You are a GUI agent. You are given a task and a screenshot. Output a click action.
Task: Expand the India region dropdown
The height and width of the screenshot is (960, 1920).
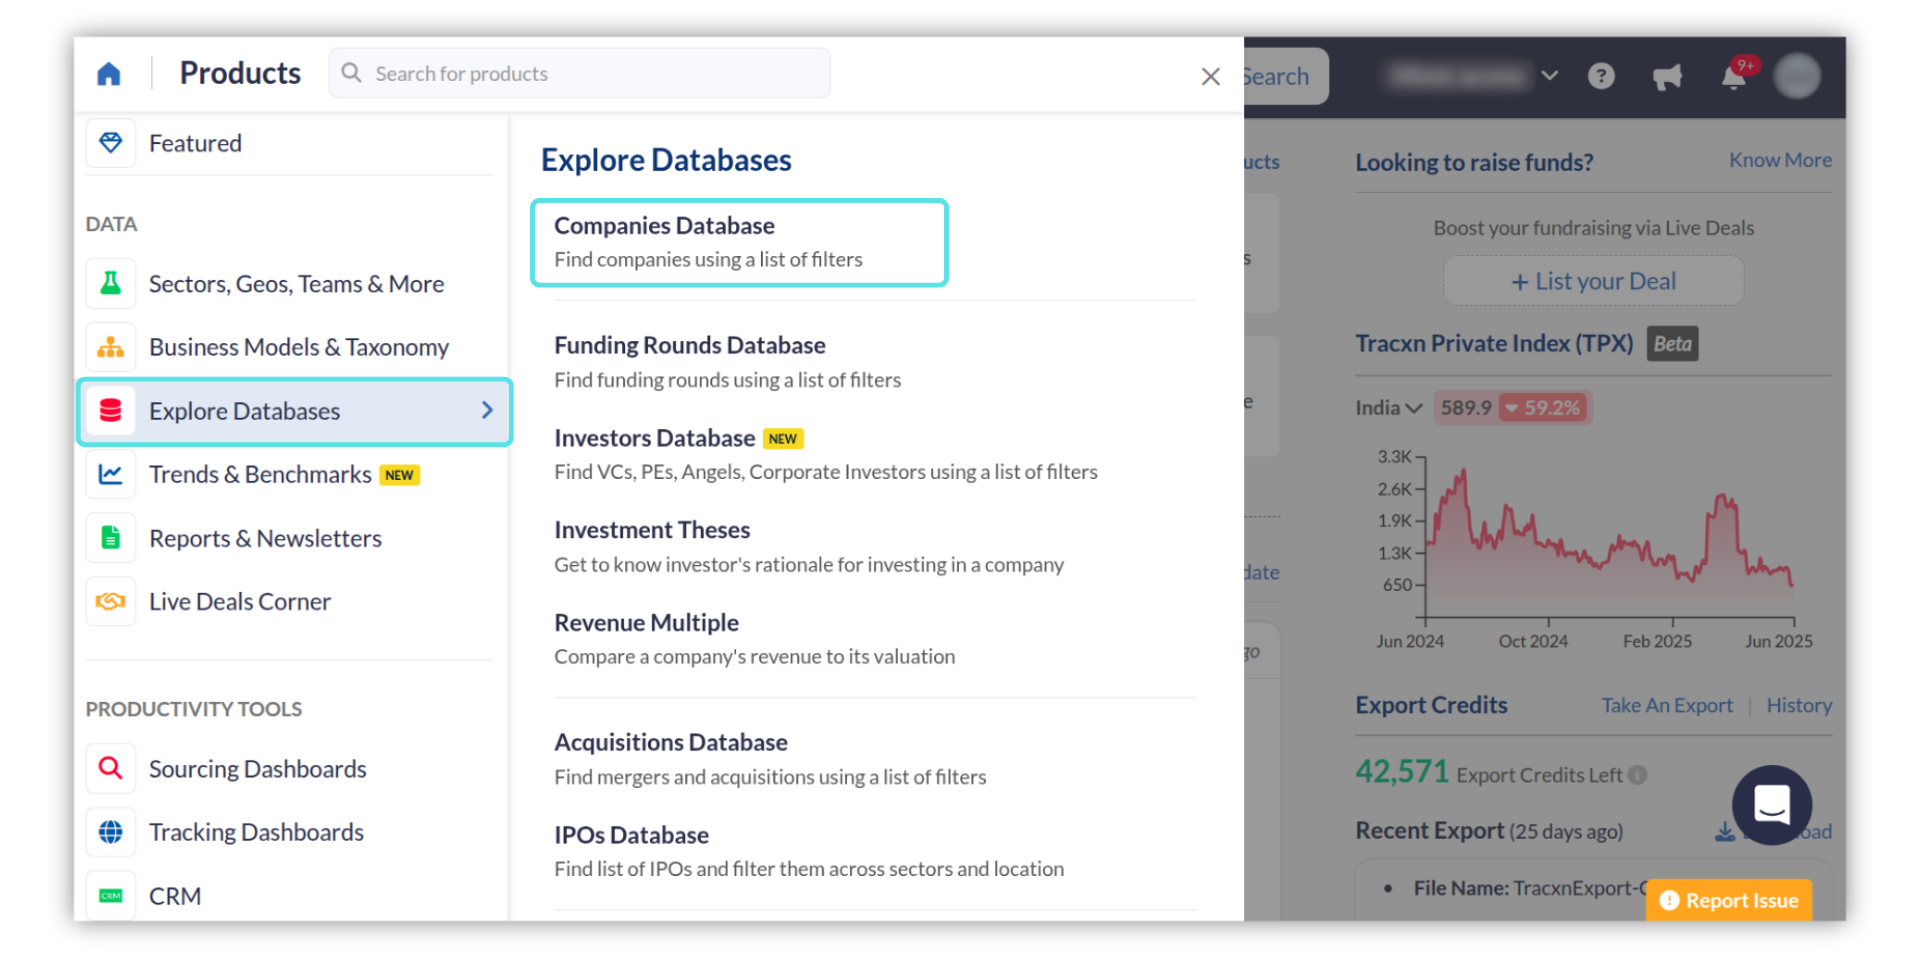pyautogui.click(x=1388, y=408)
